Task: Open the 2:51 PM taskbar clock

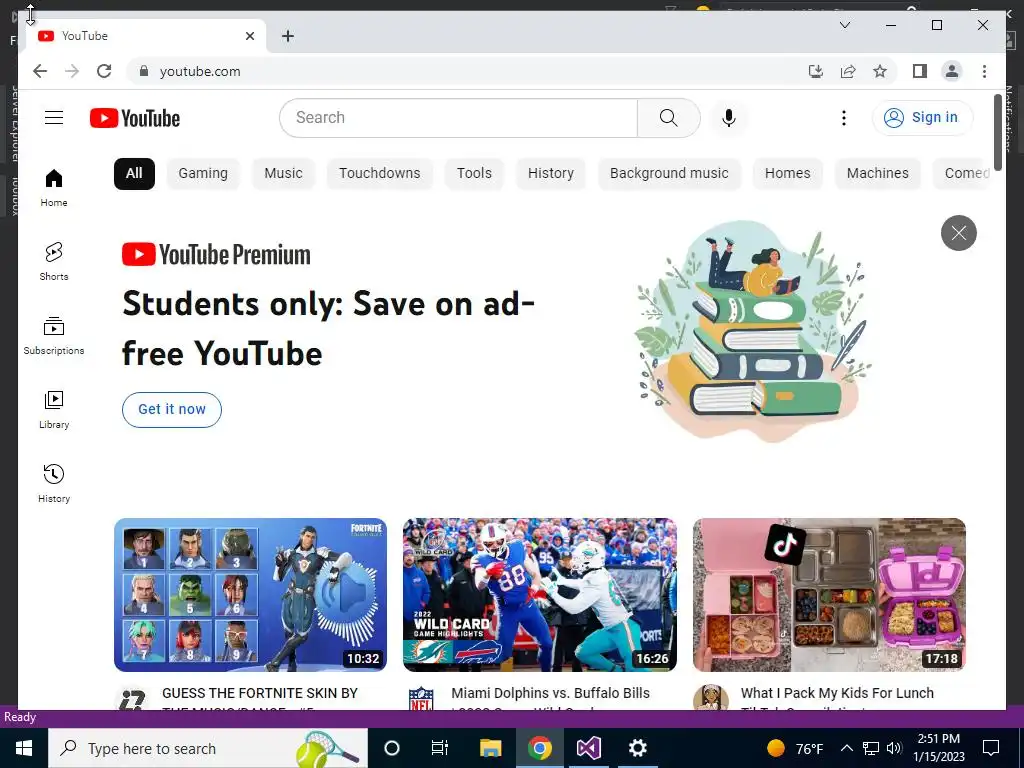Action: point(938,748)
